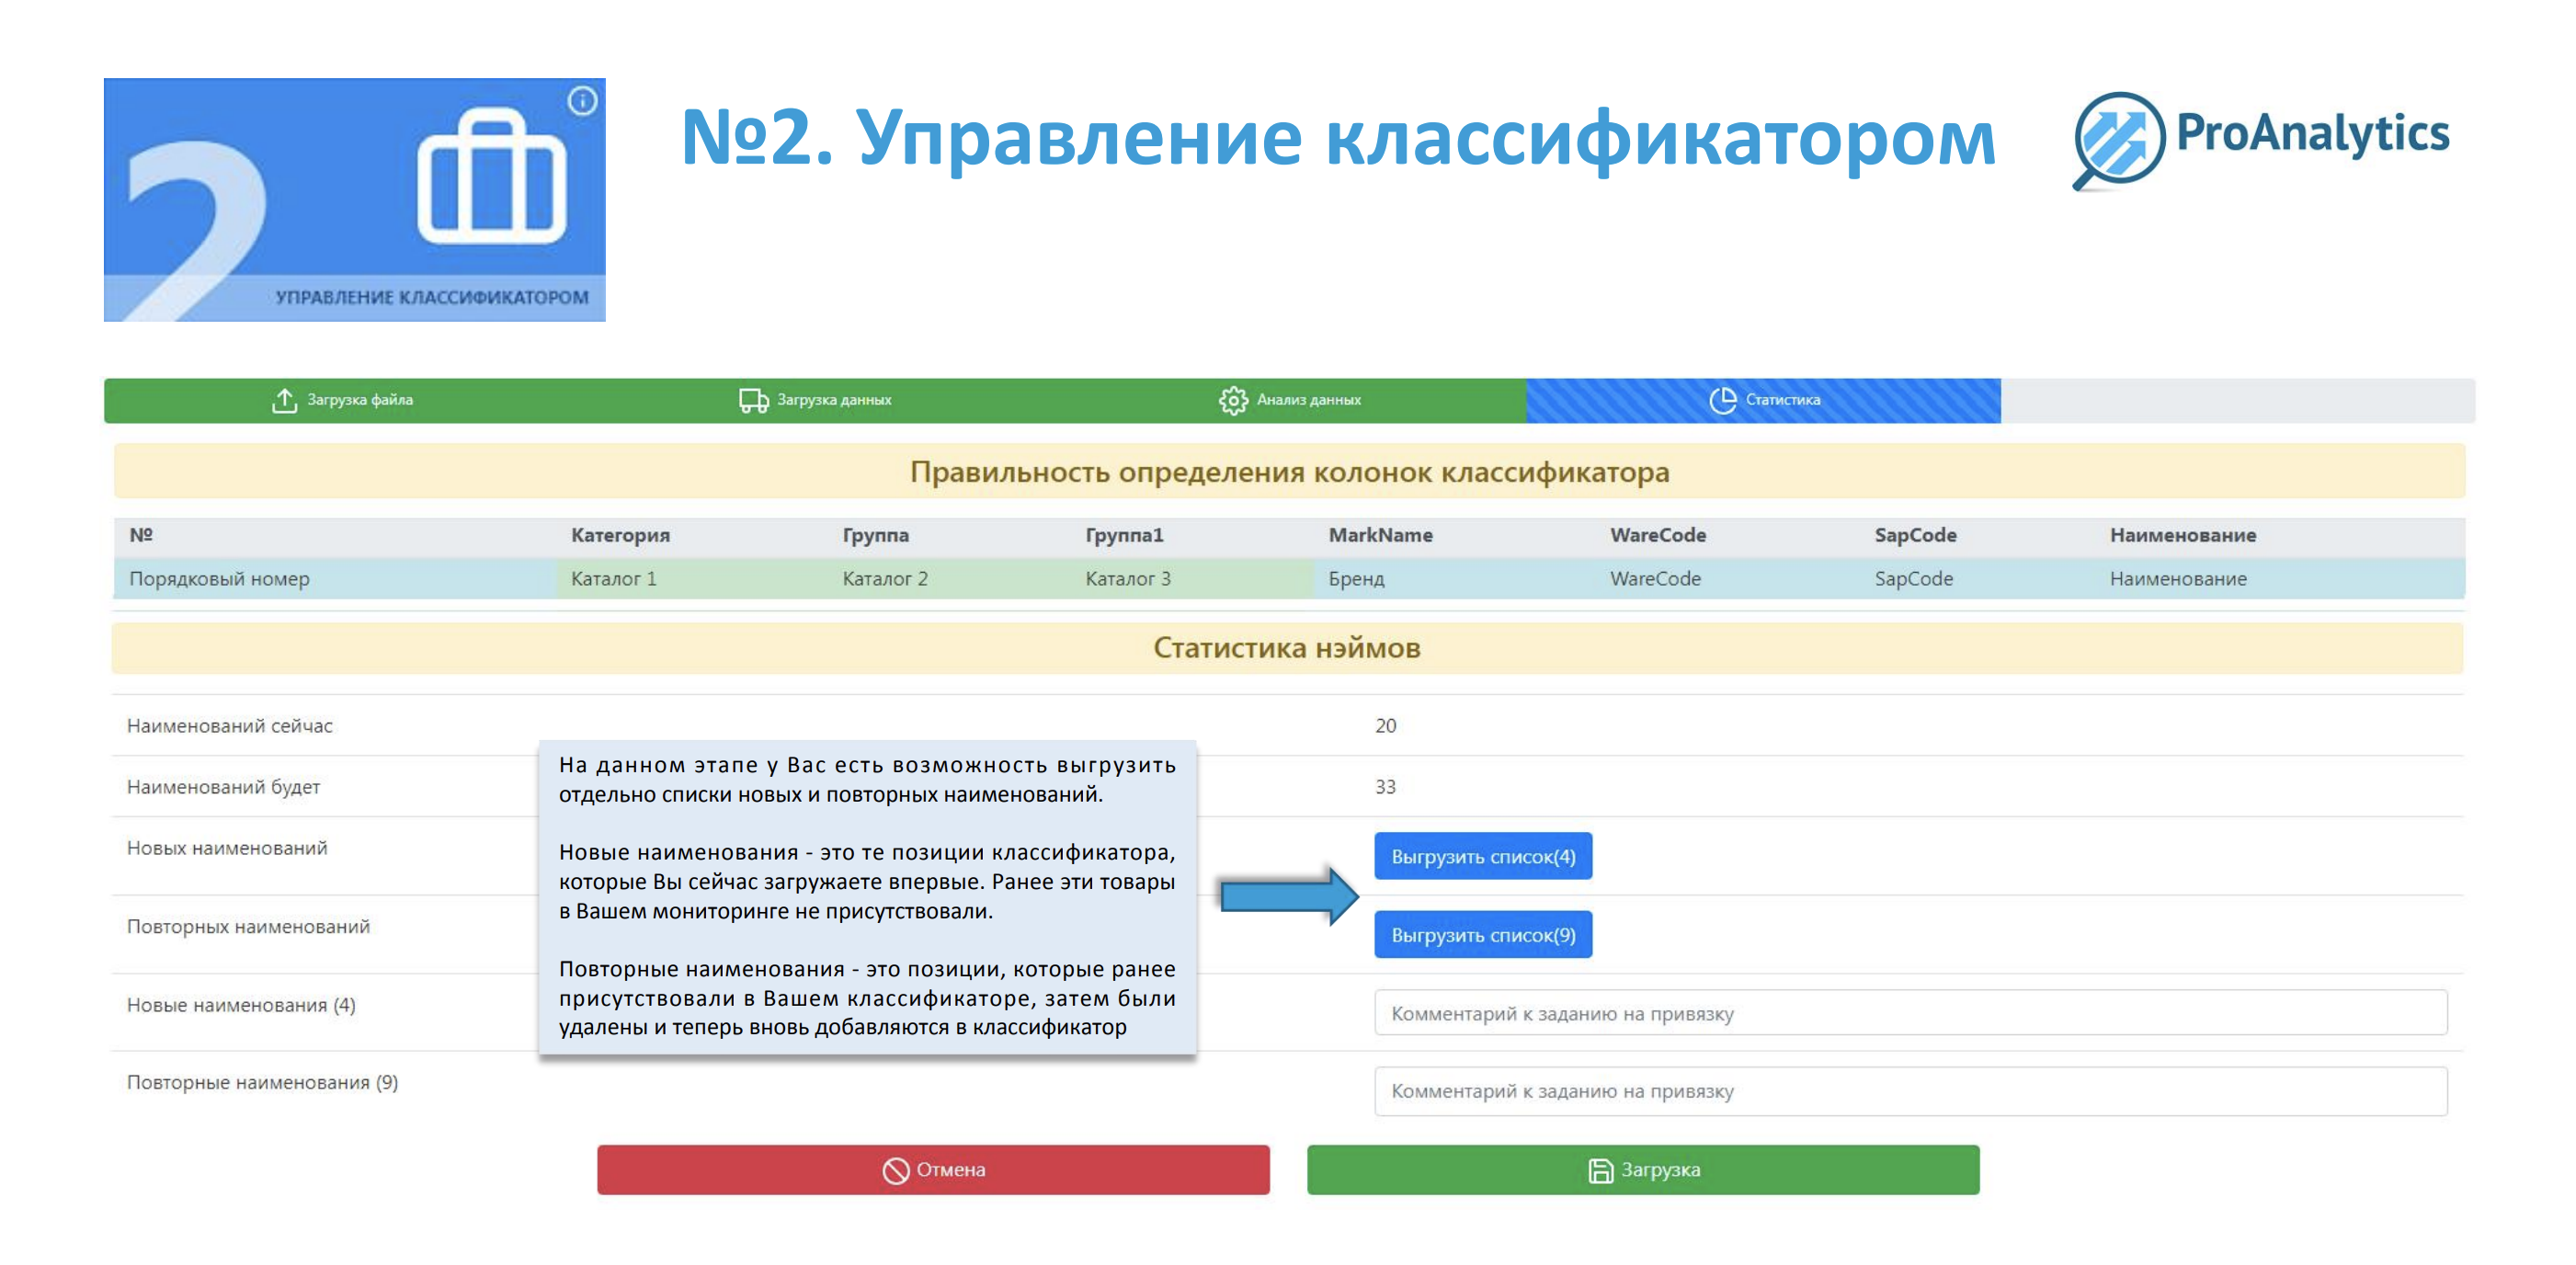Click the red Отмена button

[x=933, y=1170]
